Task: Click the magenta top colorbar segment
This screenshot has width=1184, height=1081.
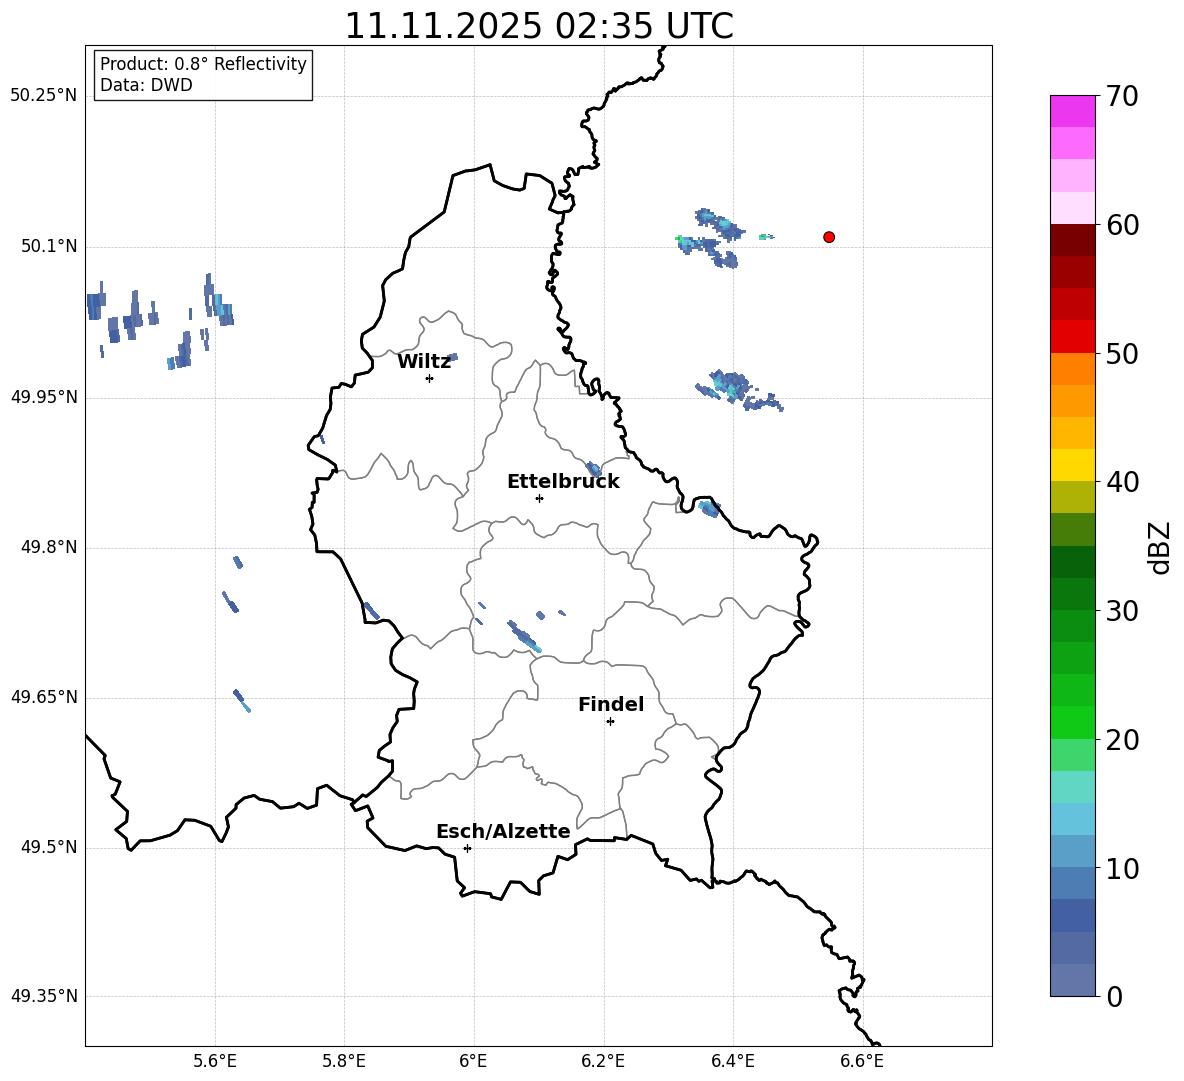Action: point(1073,111)
